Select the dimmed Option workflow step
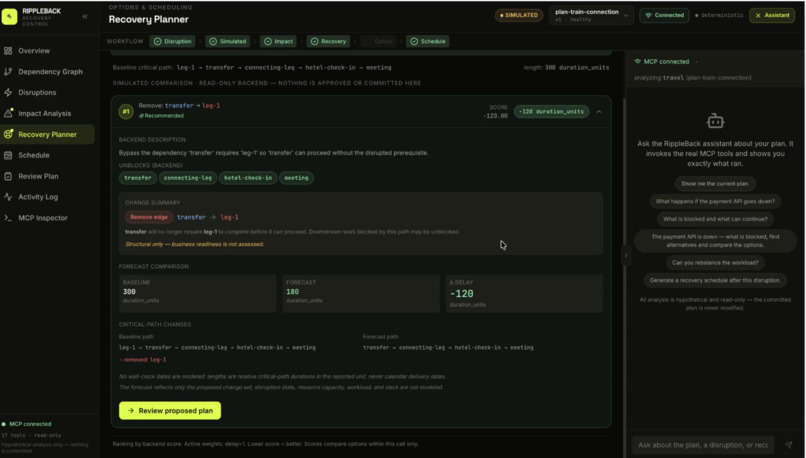Viewport: 806px width, 458px height. pyautogui.click(x=378, y=41)
